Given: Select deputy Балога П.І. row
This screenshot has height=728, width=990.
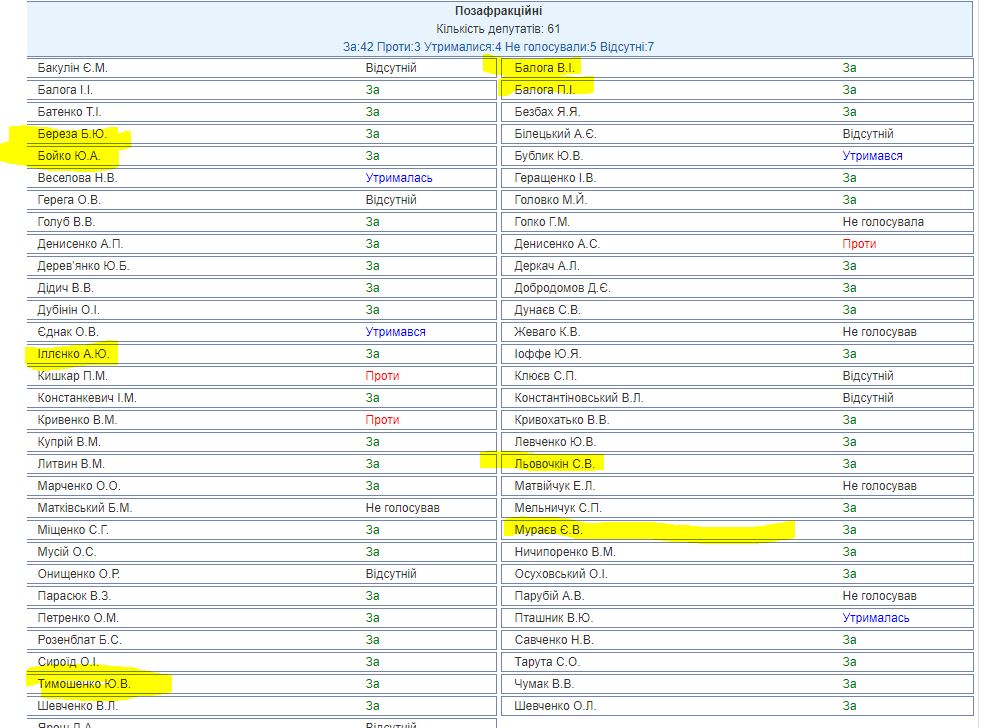Looking at the screenshot, I should point(544,90).
